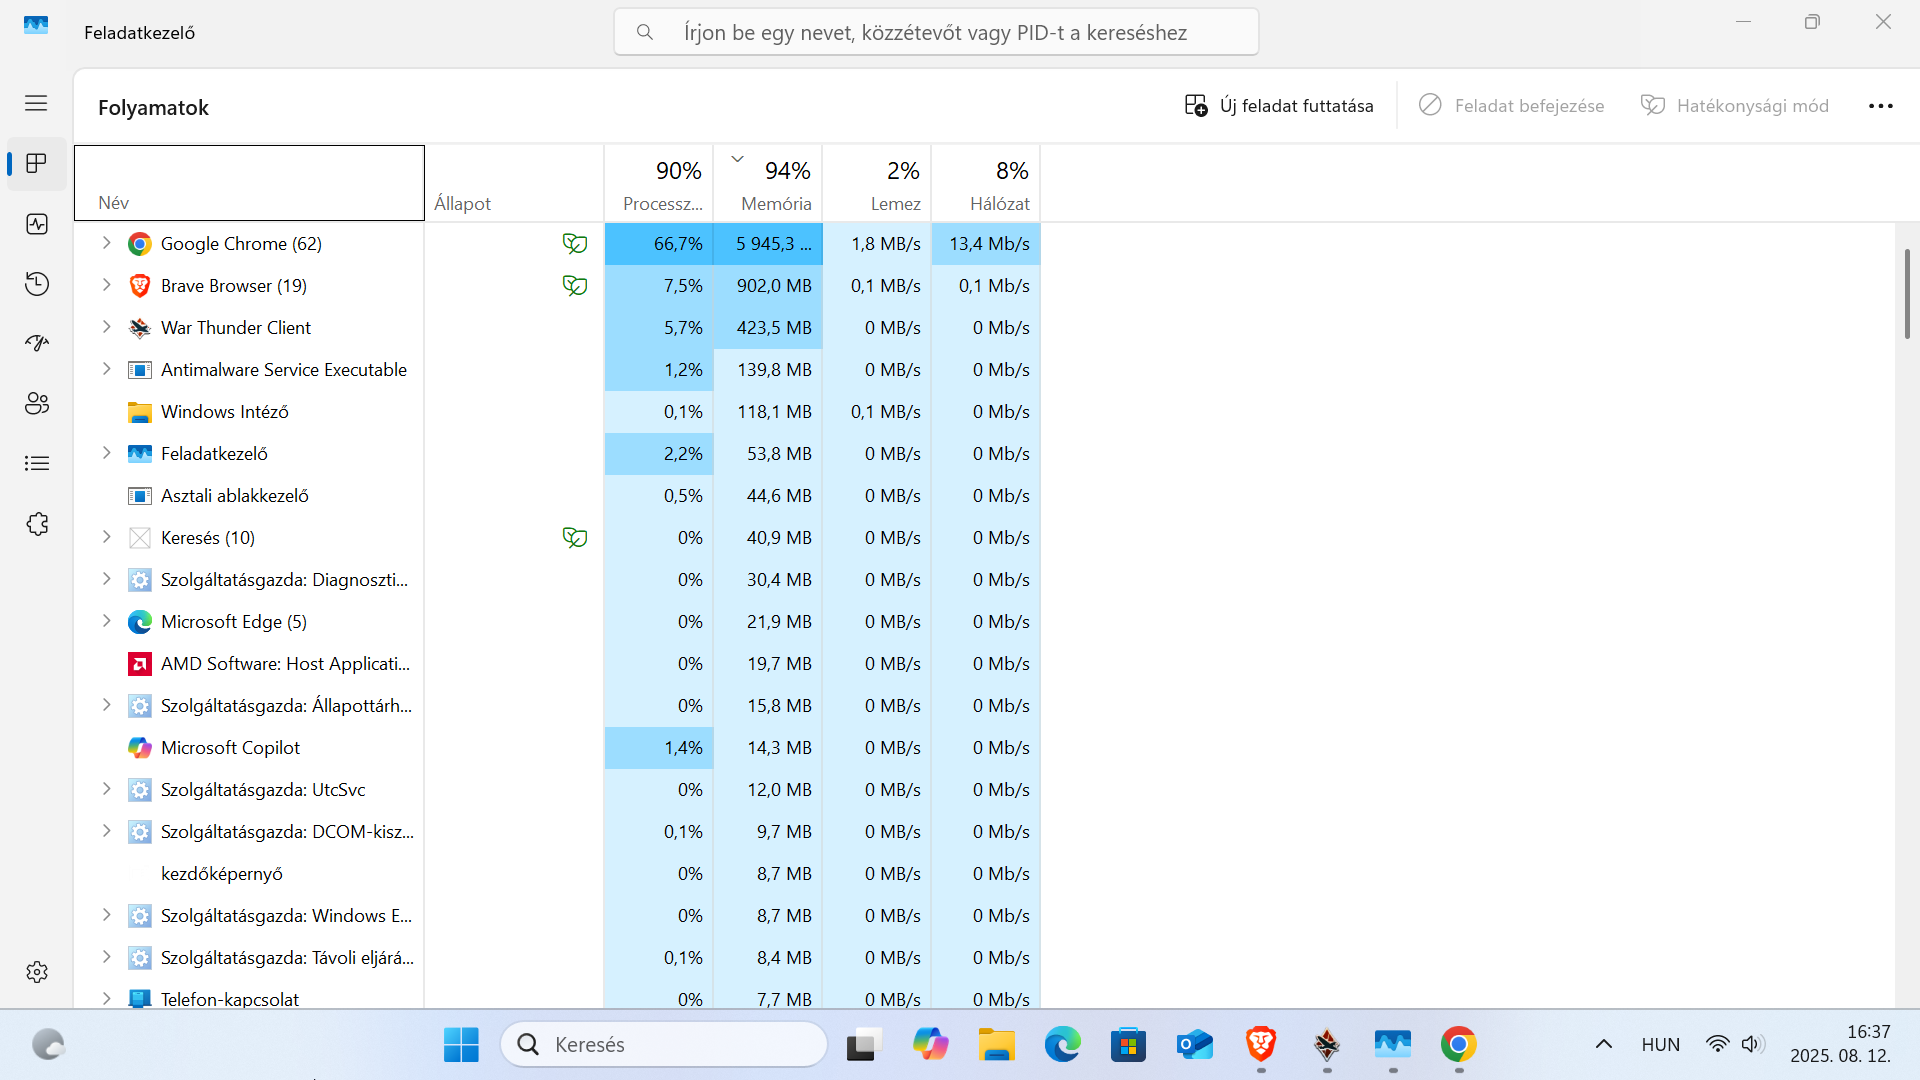Viewport: 1920px width, 1080px height.
Task: Select the Asztali ablakkezelő row
Action: (557, 496)
